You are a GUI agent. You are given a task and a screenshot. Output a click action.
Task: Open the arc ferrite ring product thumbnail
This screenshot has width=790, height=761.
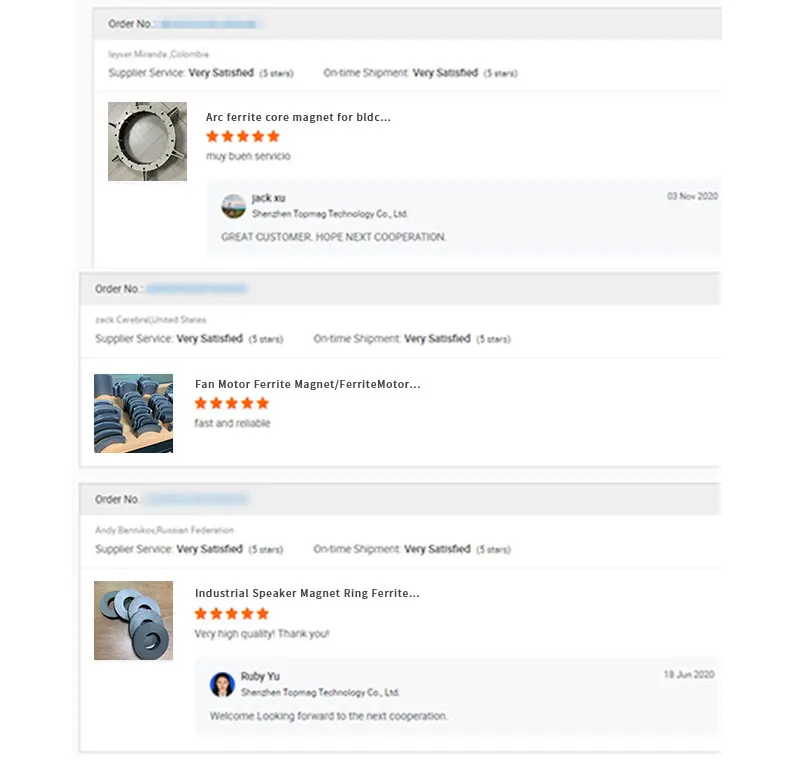click(x=147, y=141)
